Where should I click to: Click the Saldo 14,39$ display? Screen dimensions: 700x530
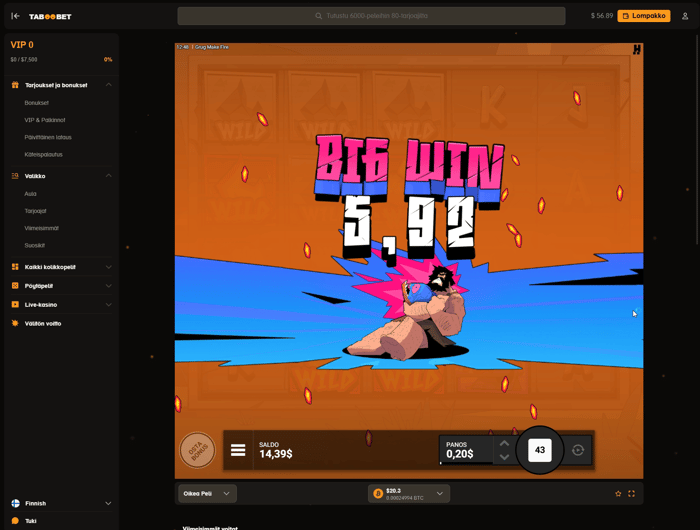(275, 451)
